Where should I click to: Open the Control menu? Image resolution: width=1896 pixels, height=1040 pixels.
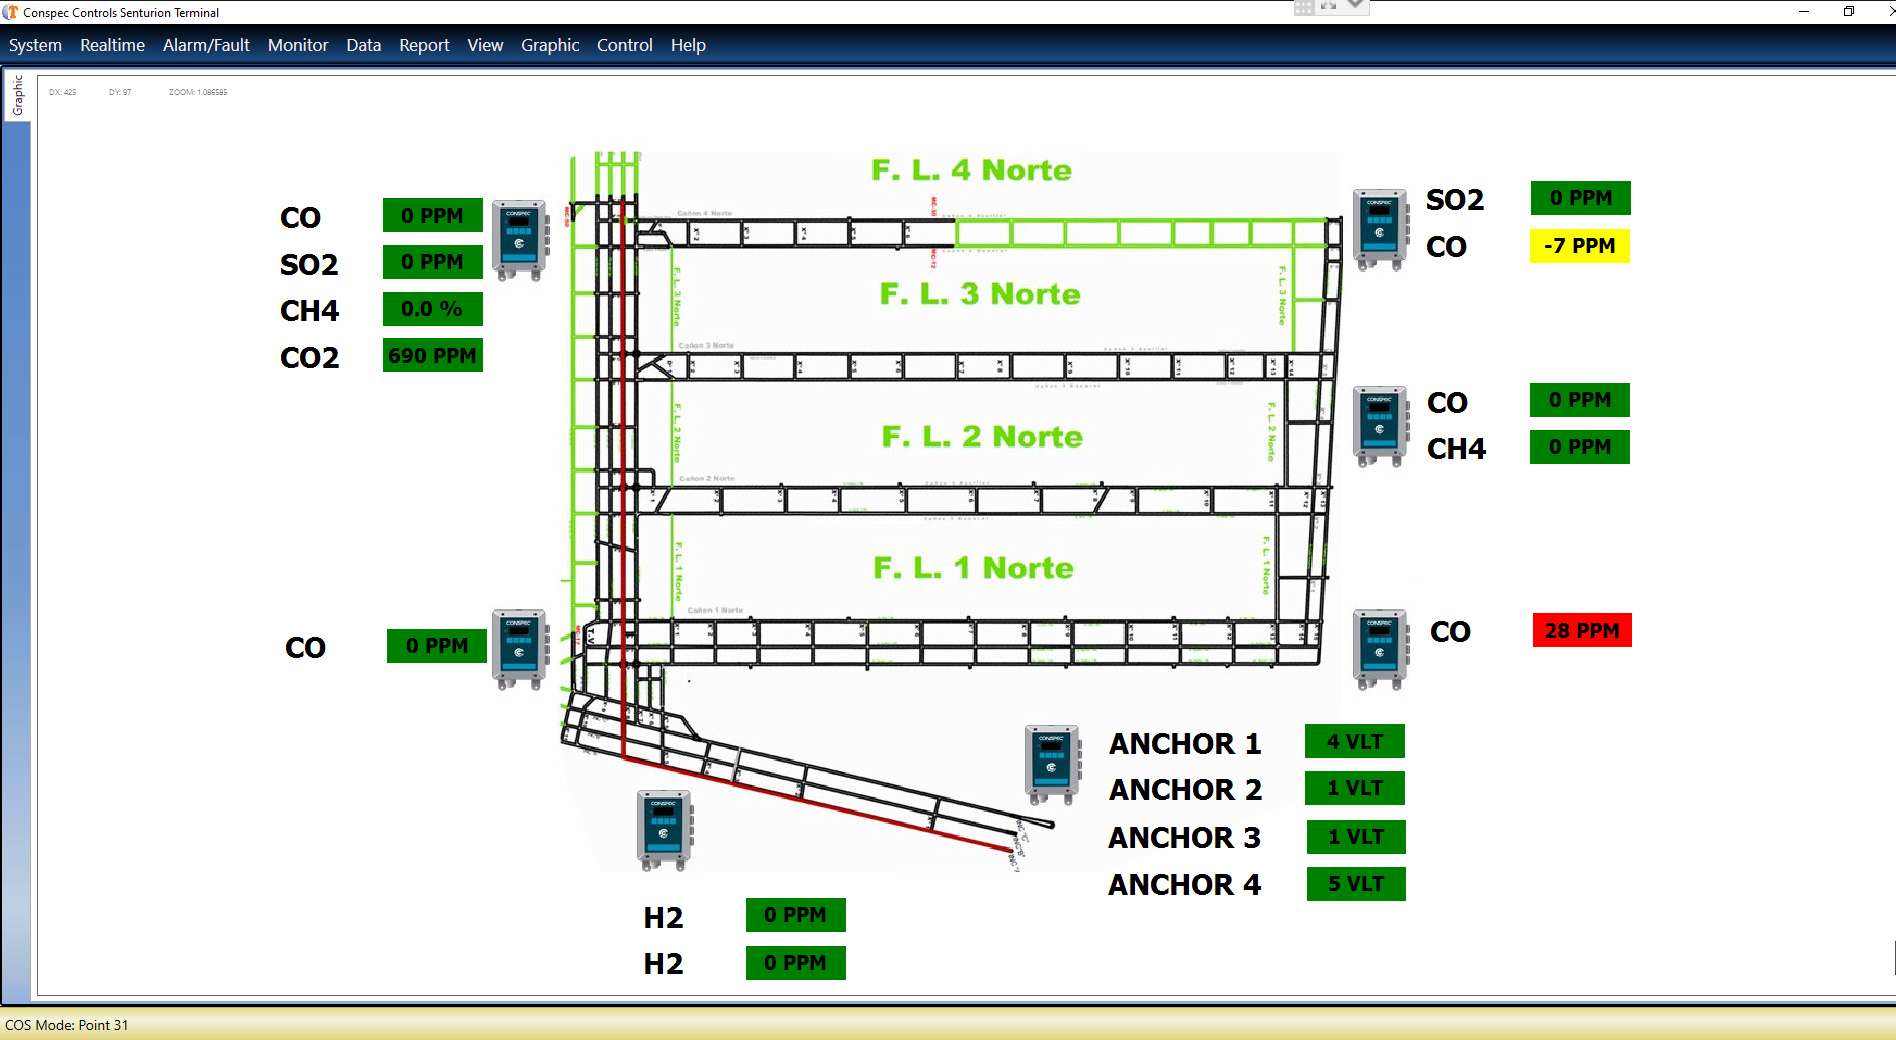pyautogui.click(x=624, y=45)
